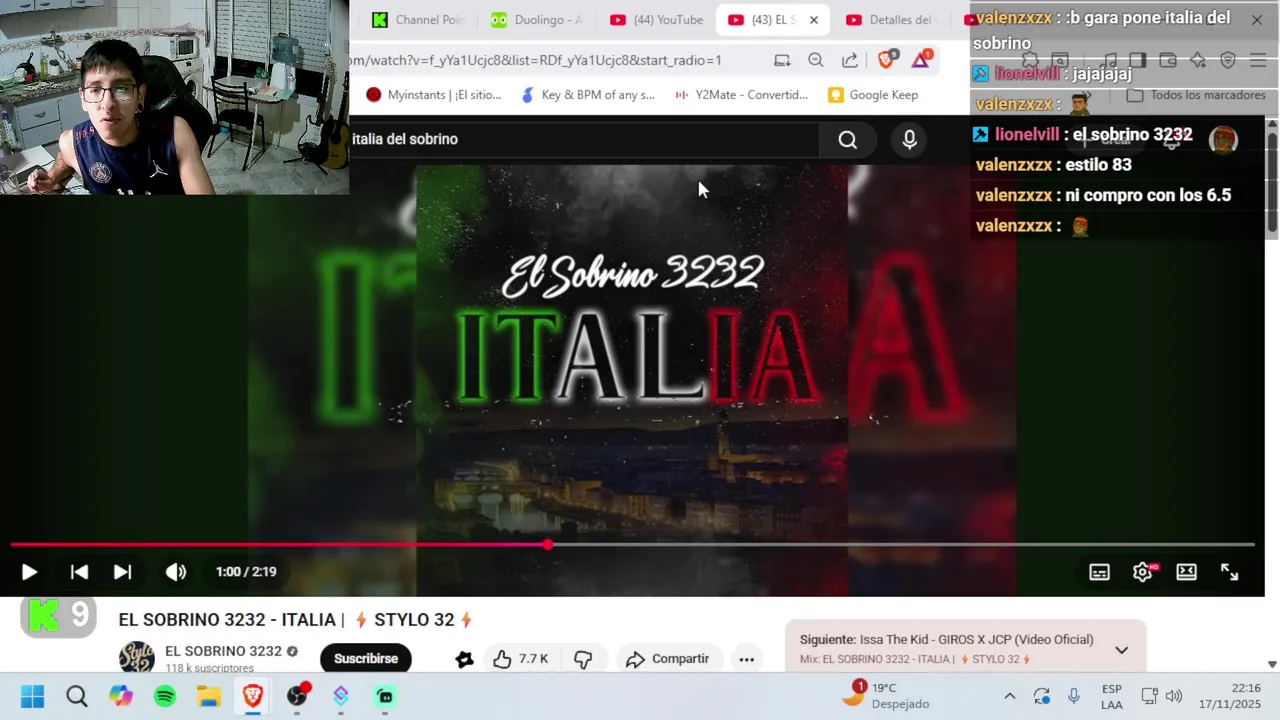Click the Compartir share button

pos(667,659)
